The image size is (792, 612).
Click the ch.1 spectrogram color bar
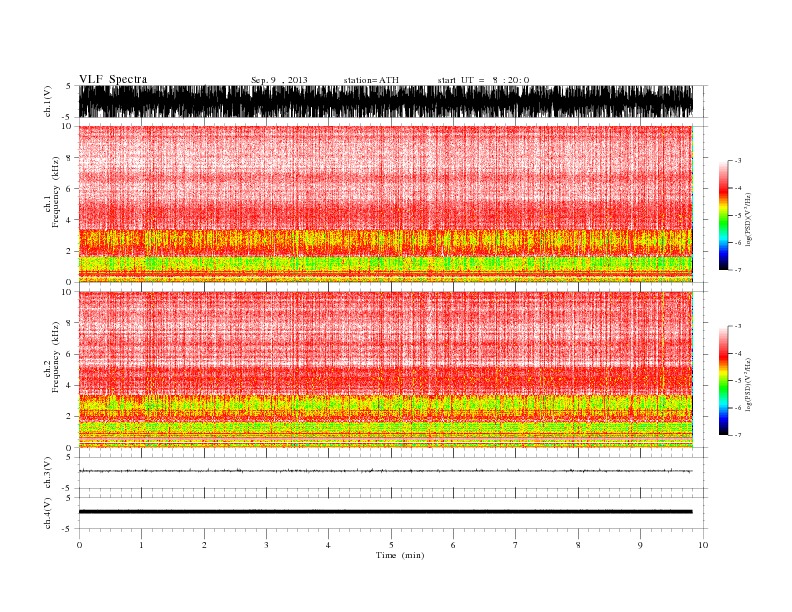point(723,215)
